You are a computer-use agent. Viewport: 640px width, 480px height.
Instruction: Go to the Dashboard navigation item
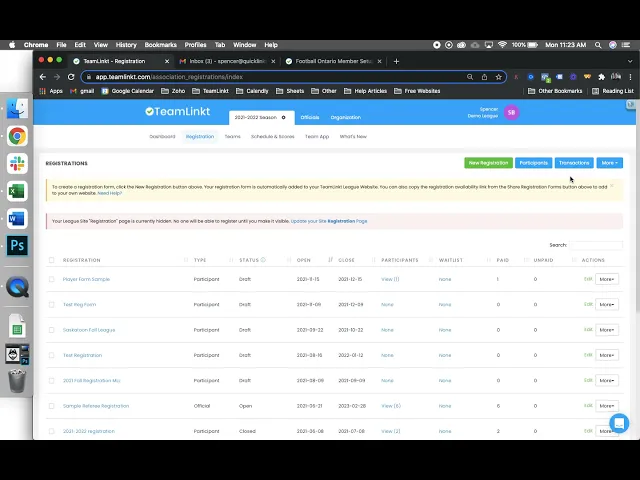(162, 137)
